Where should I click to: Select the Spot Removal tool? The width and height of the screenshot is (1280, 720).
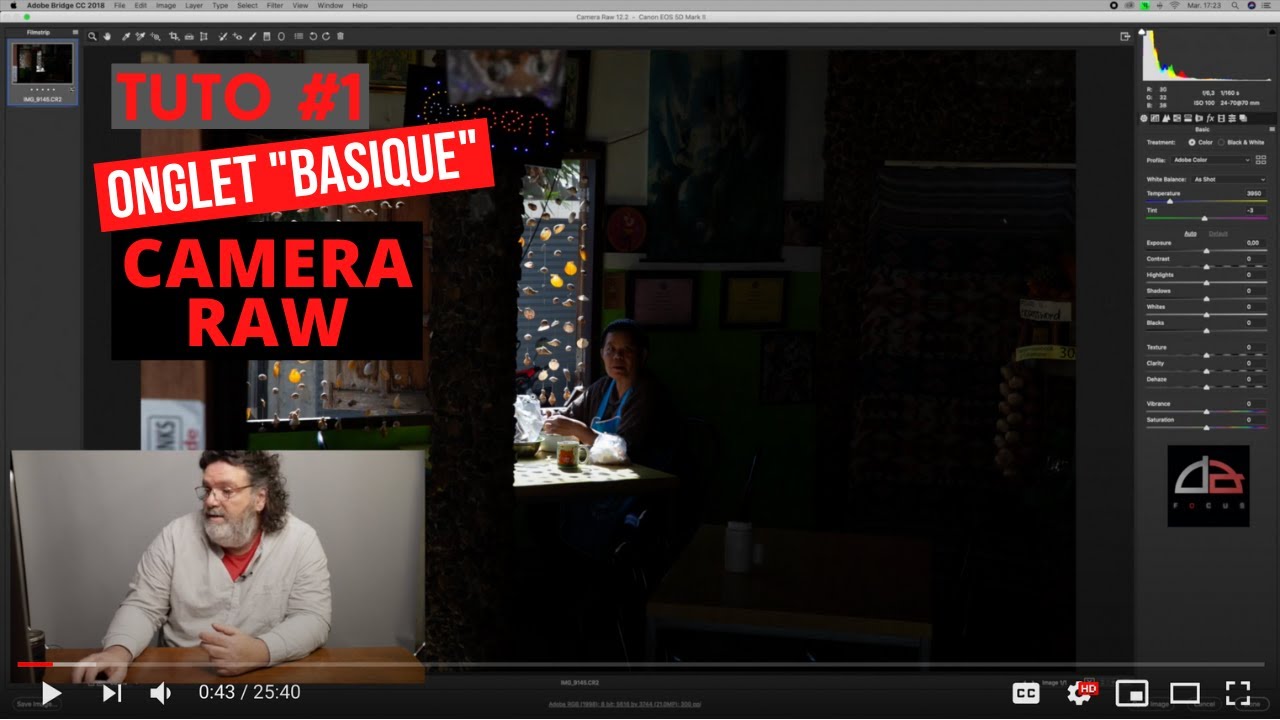[x=222, y=36]
